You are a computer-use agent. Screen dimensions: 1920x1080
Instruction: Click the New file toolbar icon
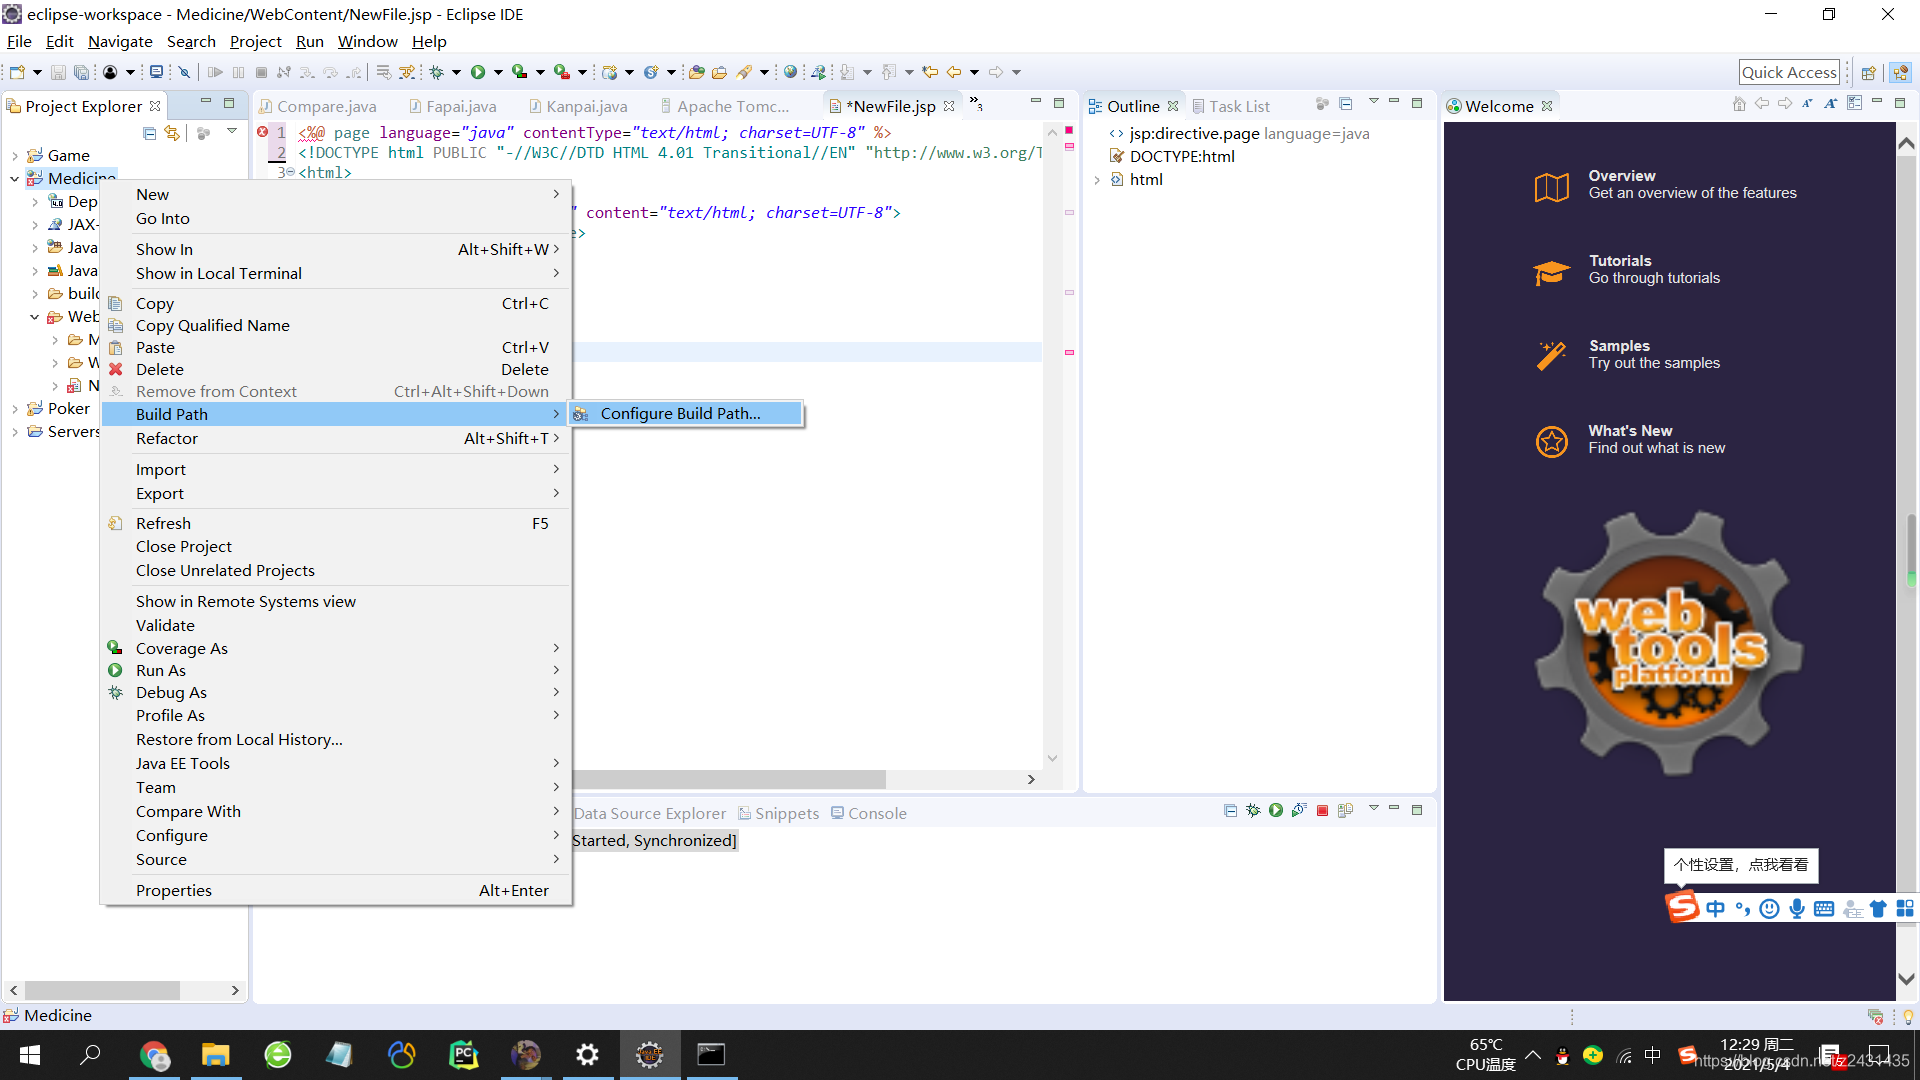pyautogui.click(x=17, y=72)
